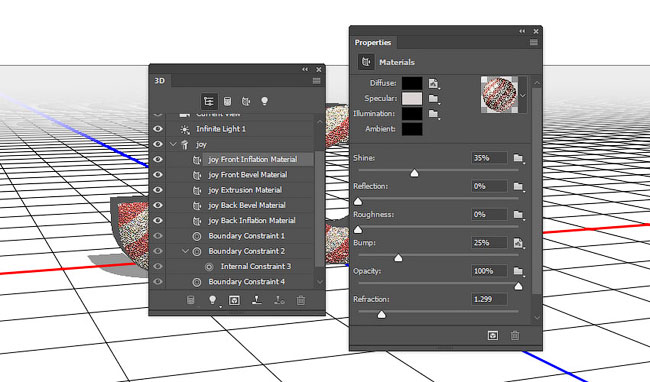Click render icon in 3D panel bottom
Image resolution: width=650 pixels, height=382 pixels.
pyautogui.click(x=234, y=300)
